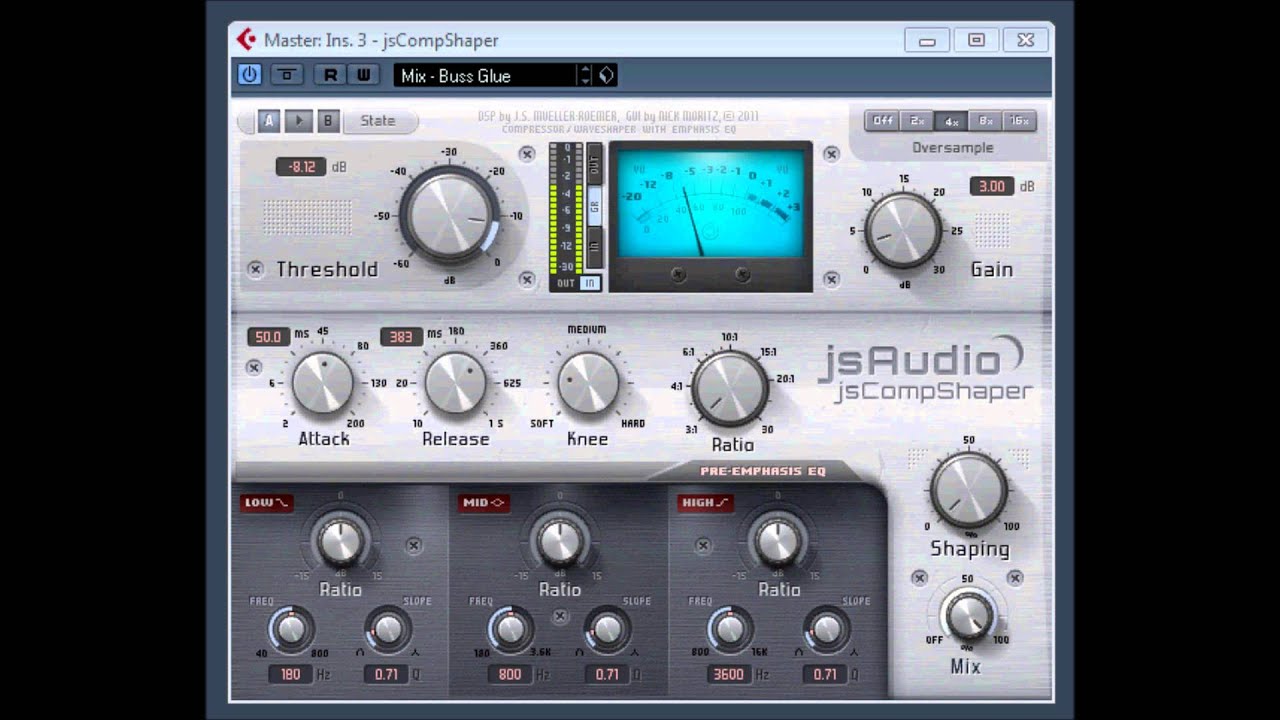Enable Write automation (W) button
The image size is (1280, 720).
tap(363, 74)
